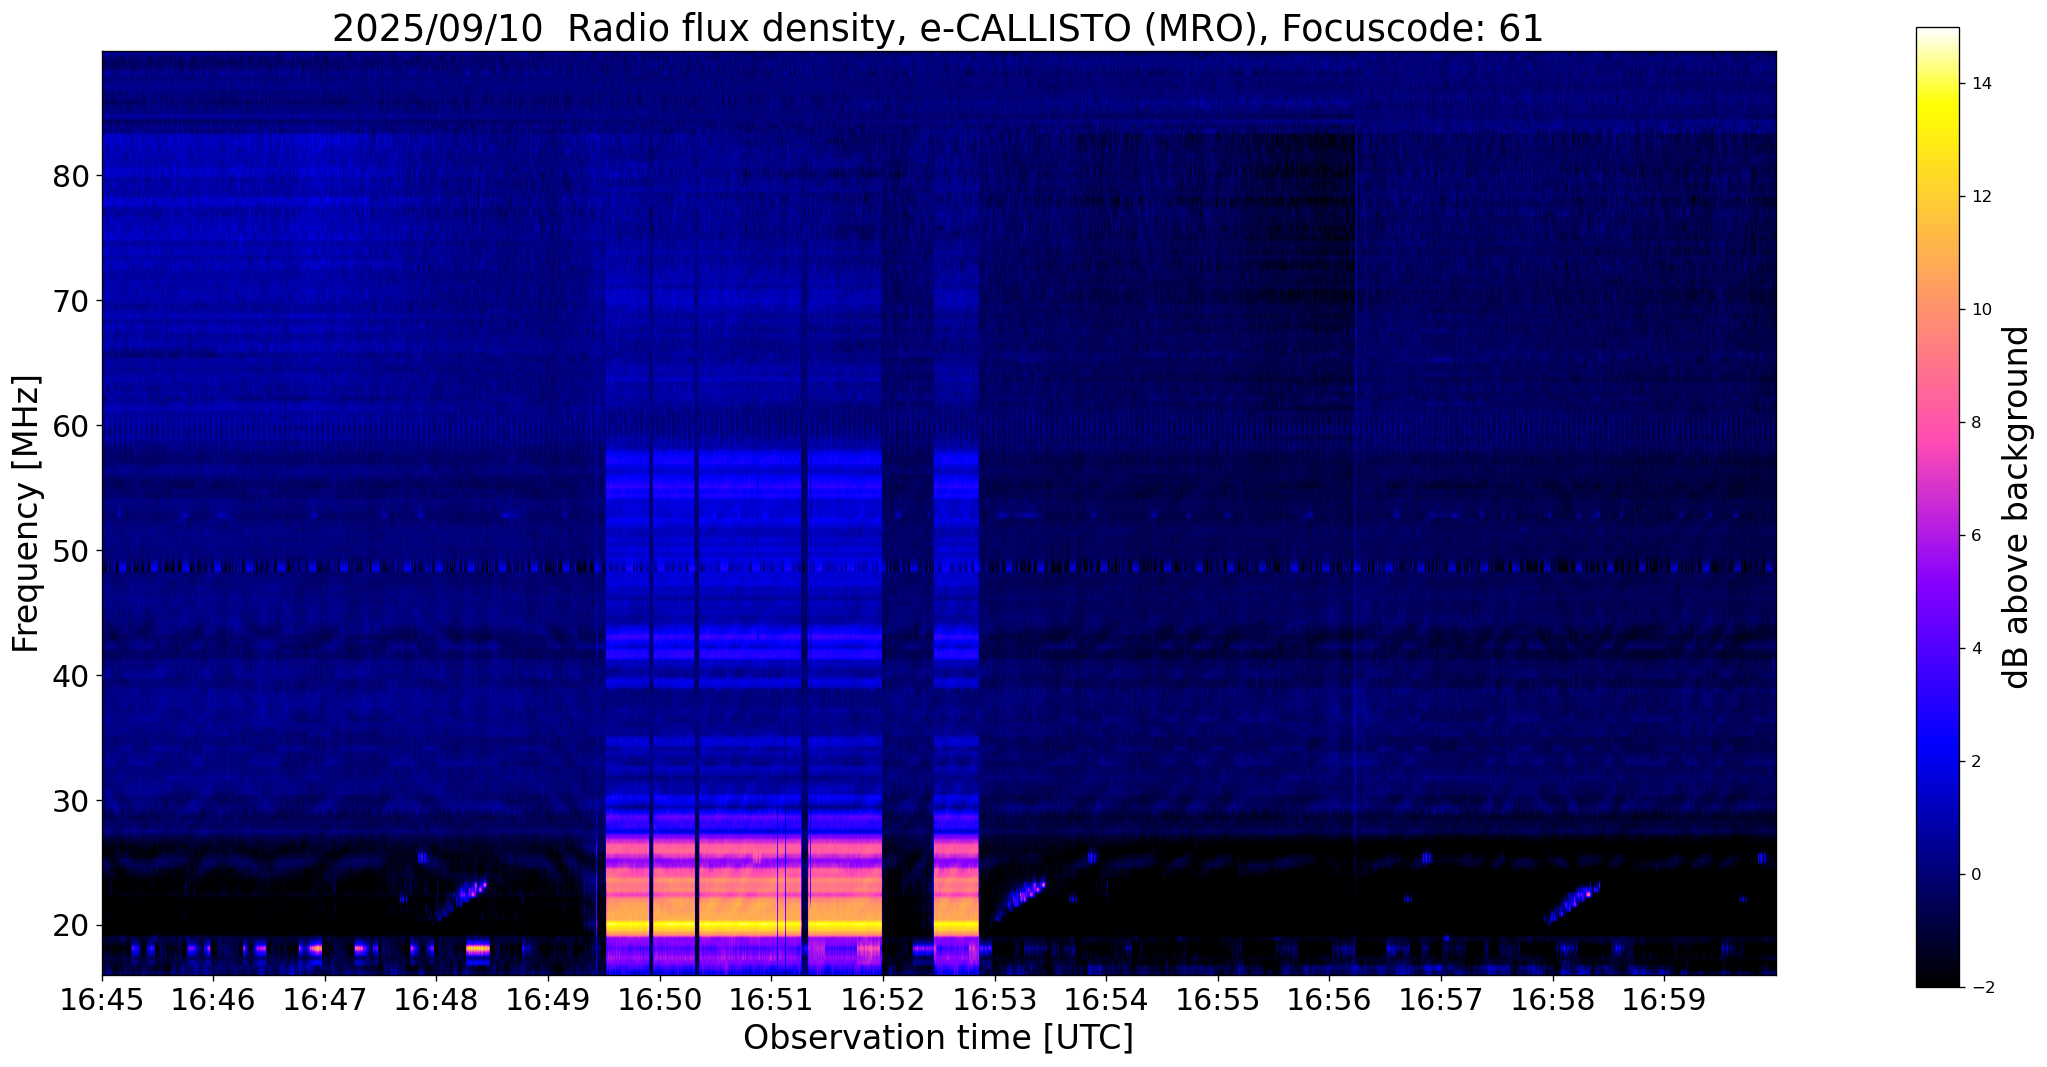
Task: Click the 'Observation time [UTC]' axis label
Action: (938, 1038)
